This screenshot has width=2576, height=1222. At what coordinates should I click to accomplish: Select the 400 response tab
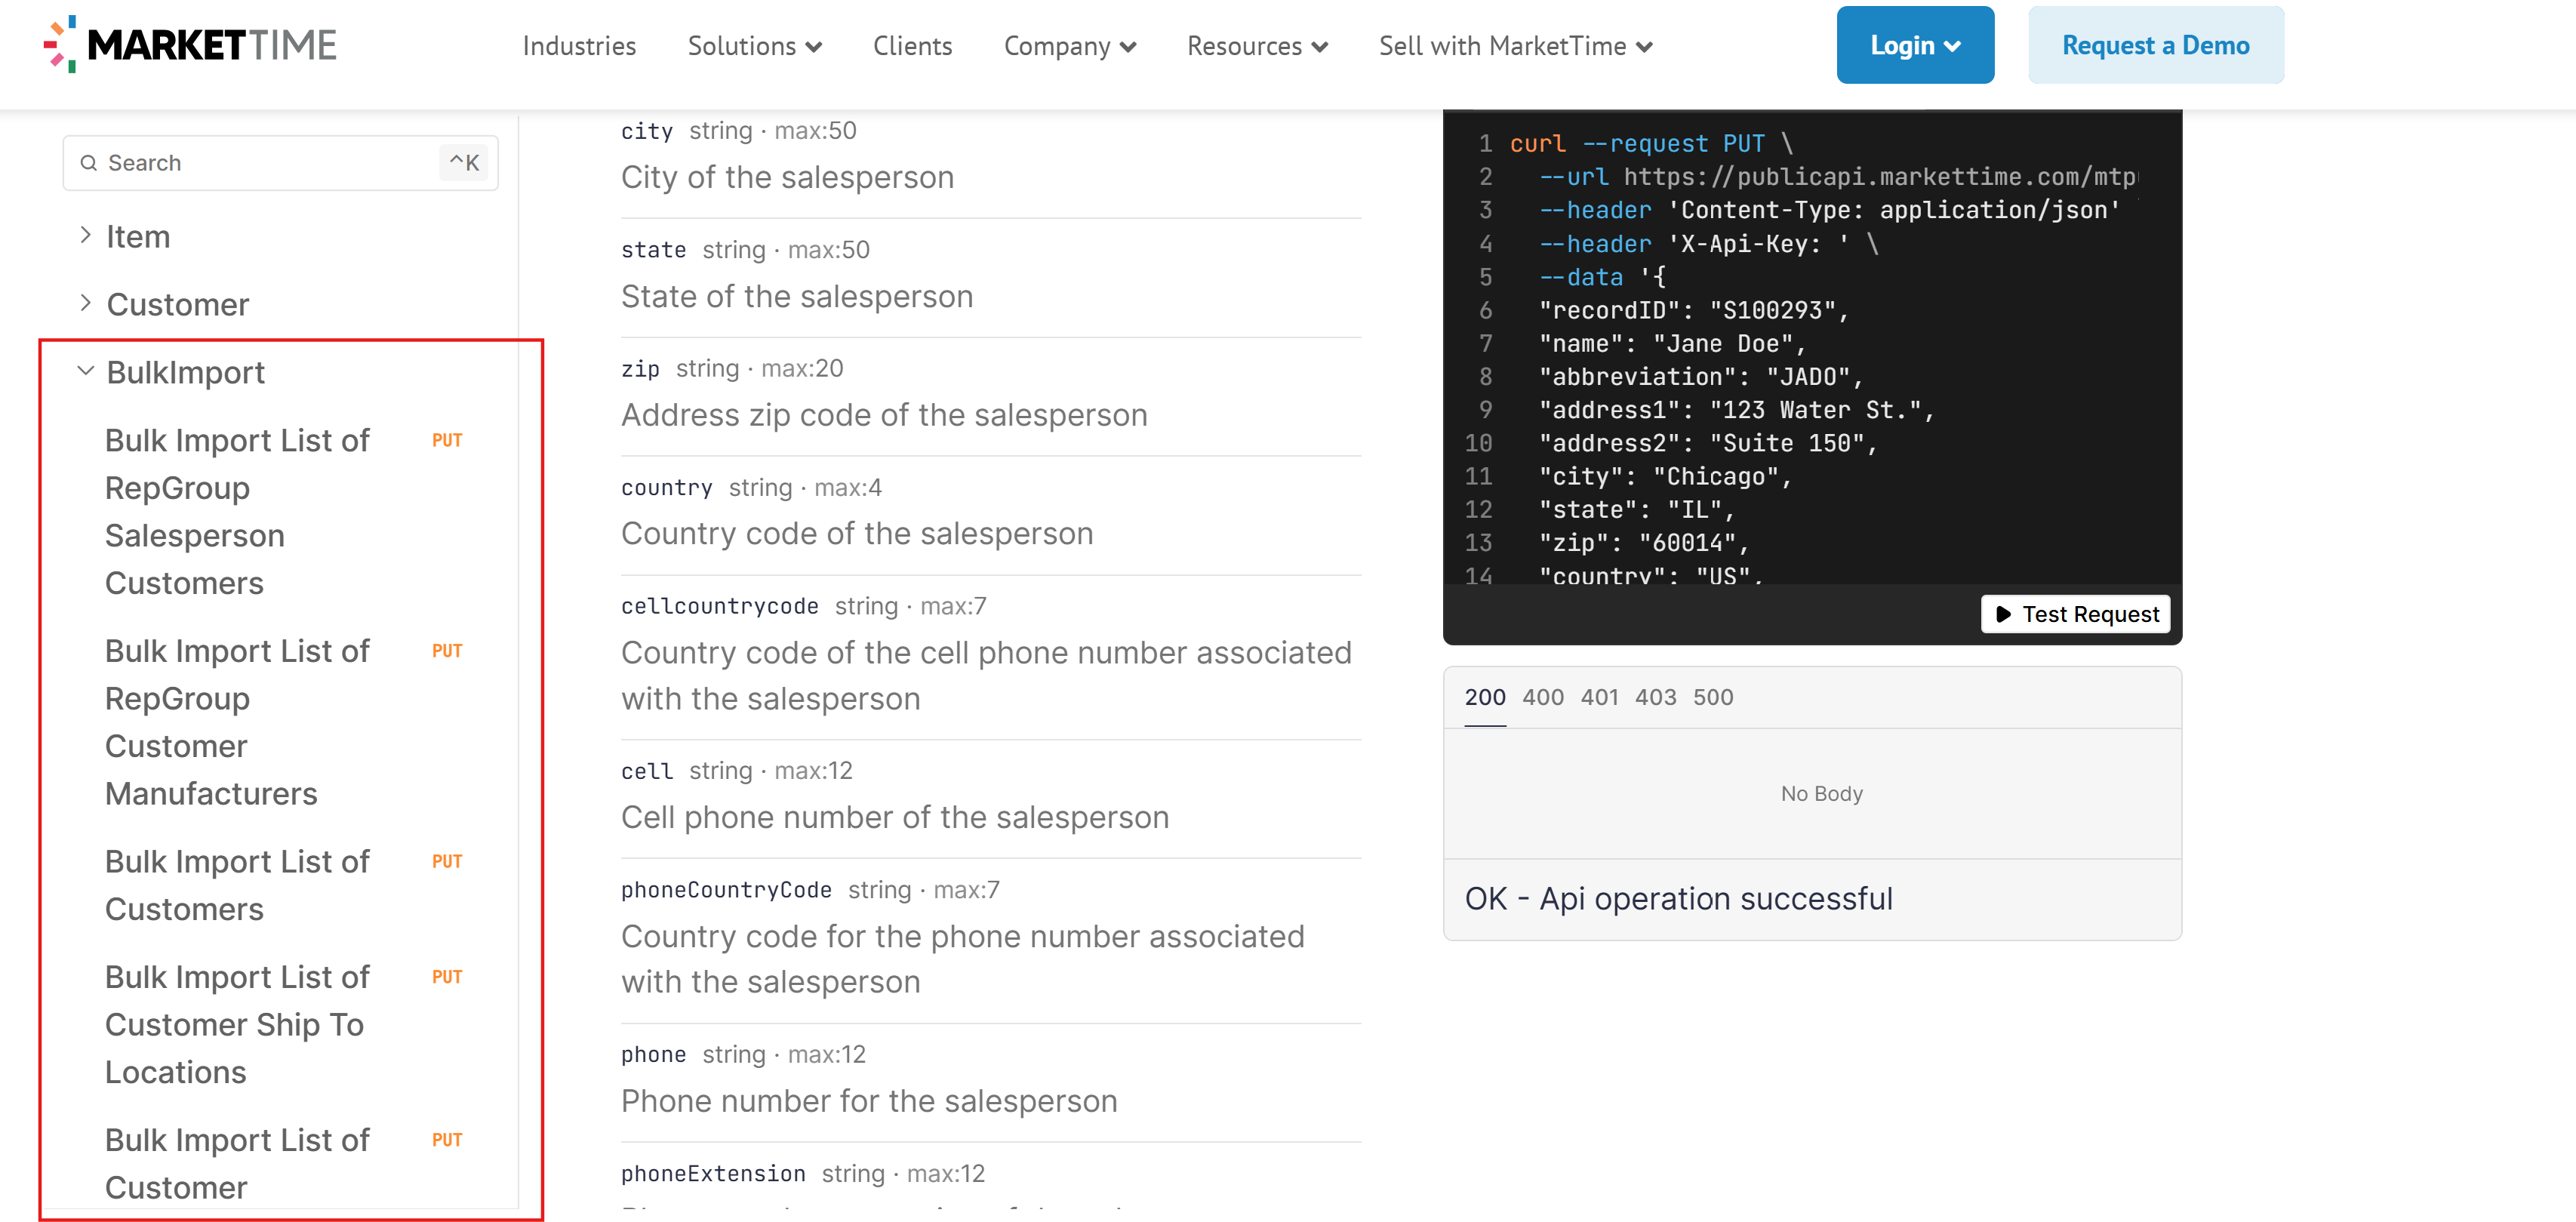pyautogui.click(x=1542, y=697)
